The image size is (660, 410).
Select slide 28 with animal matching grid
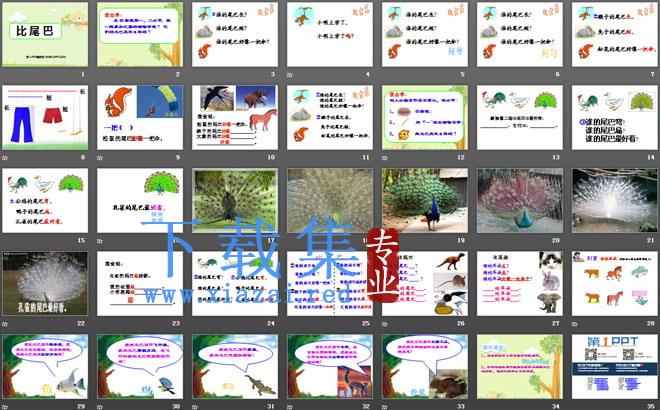(615, 284)
